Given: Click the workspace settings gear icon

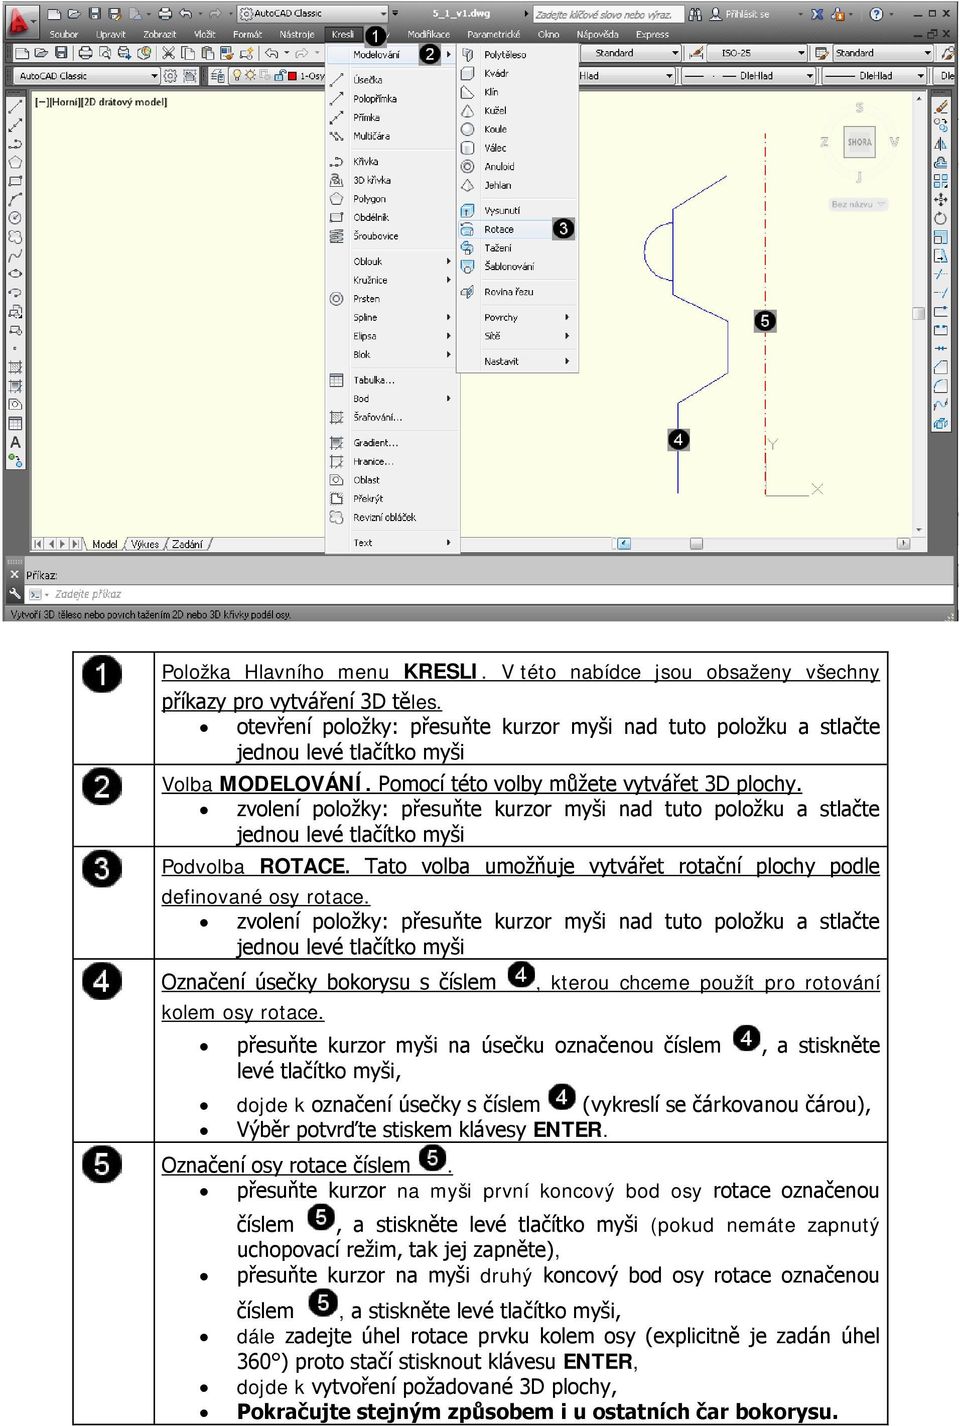Looking at the screenshot, I should pos(170,76).
